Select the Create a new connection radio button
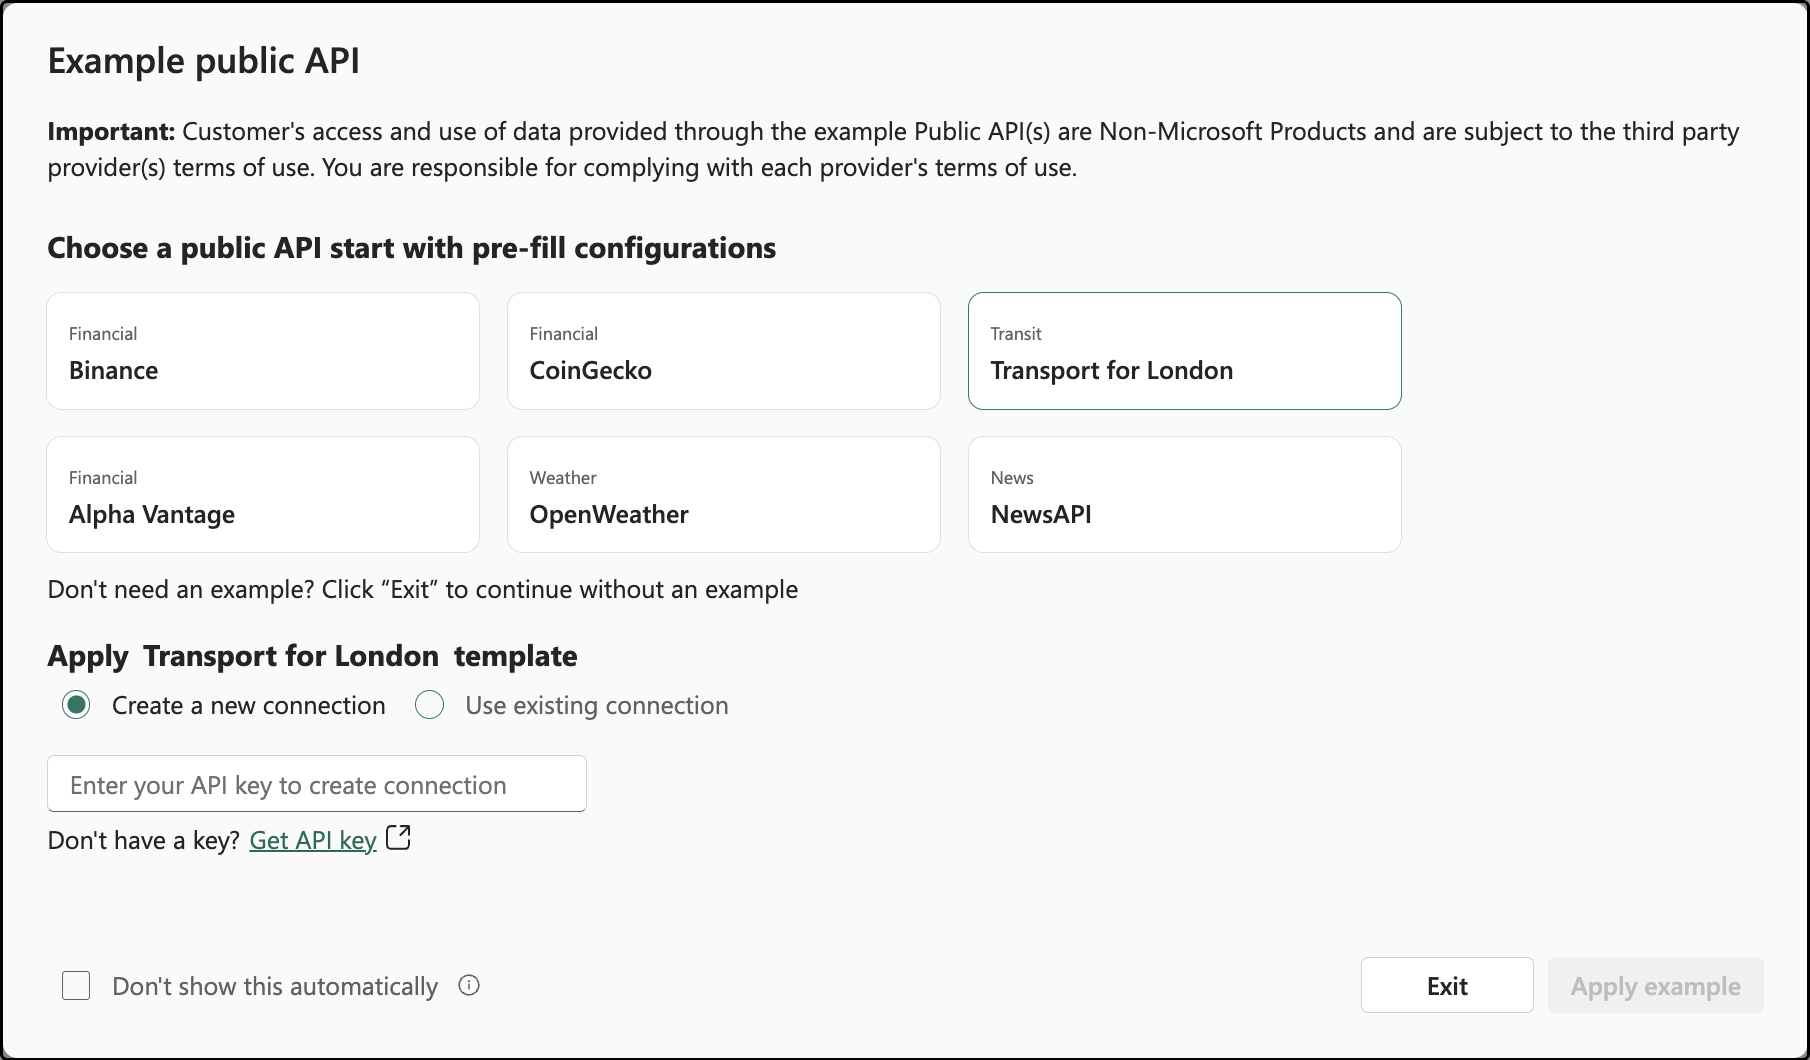The width and height of the screenshot is (1810, 1060). tap(77, 705)
